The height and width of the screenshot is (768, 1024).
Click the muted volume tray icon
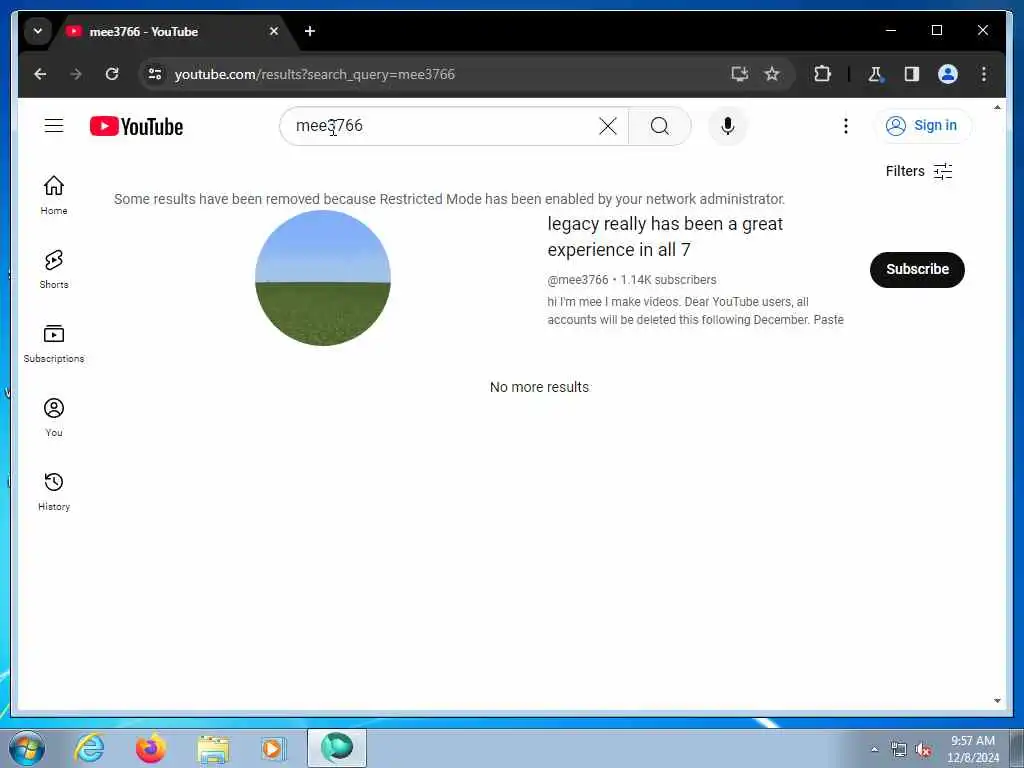(923, 750)
